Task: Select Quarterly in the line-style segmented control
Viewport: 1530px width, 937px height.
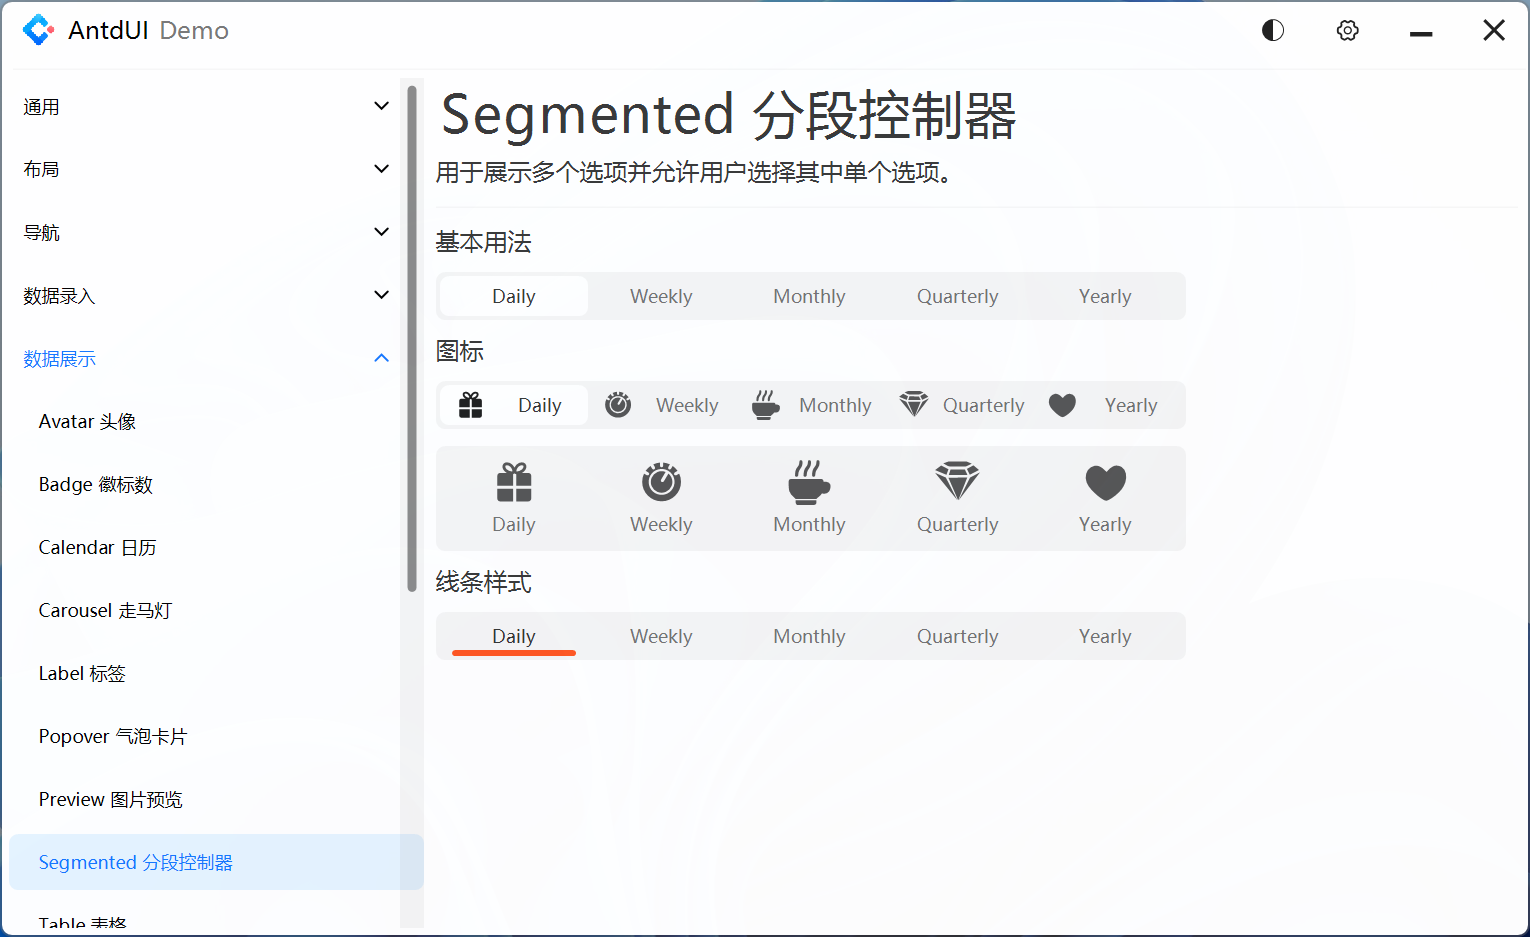Action: 957,635
